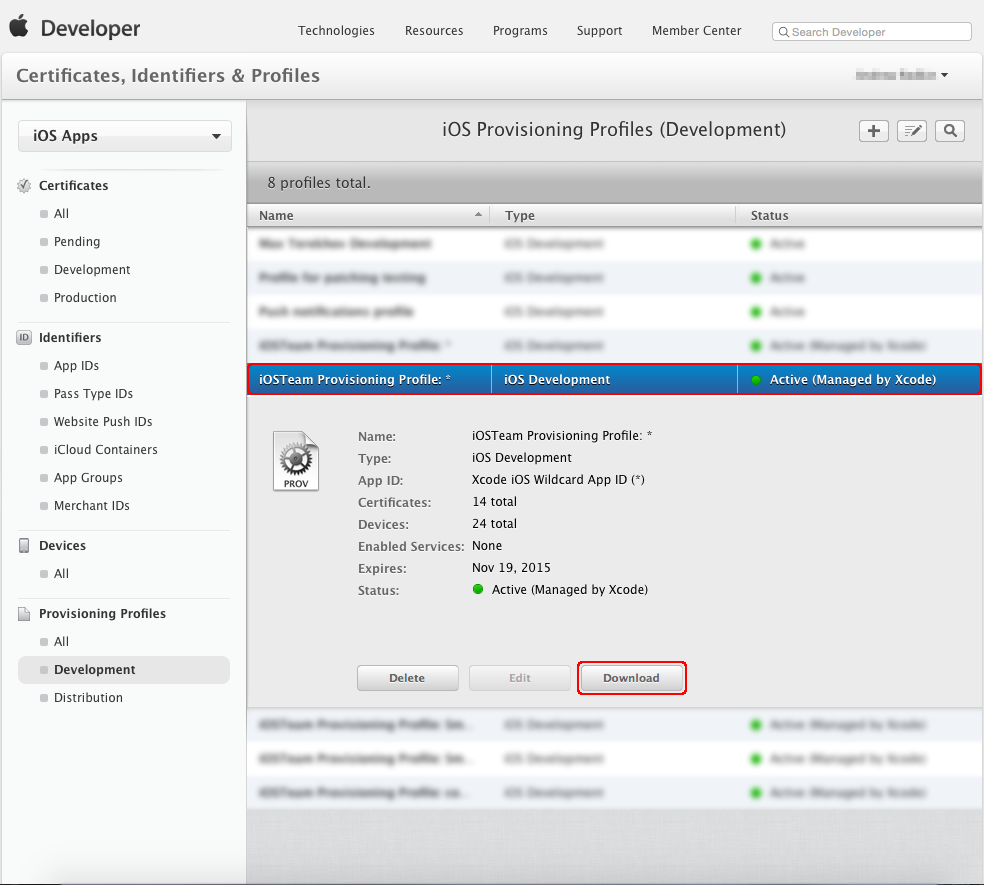Click the PROV profile thumbnail icon
The width and height of the screenshot is (984, 885).
point(296,460)
